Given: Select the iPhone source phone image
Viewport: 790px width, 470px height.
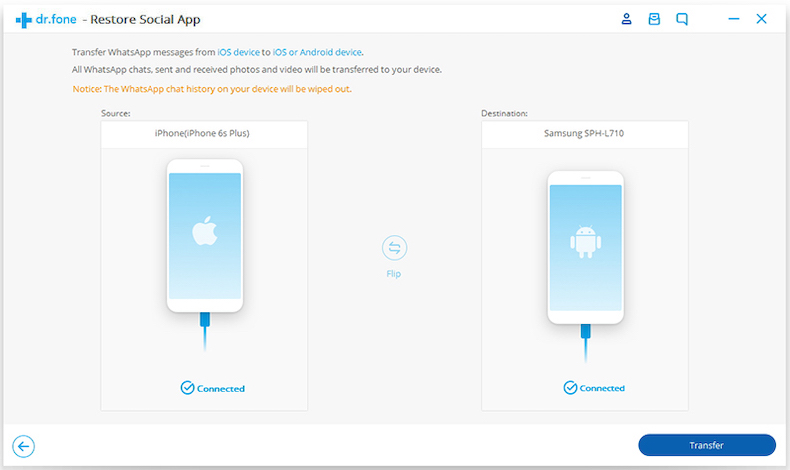Looking at the screenshot, I should [x=205, y=236].
